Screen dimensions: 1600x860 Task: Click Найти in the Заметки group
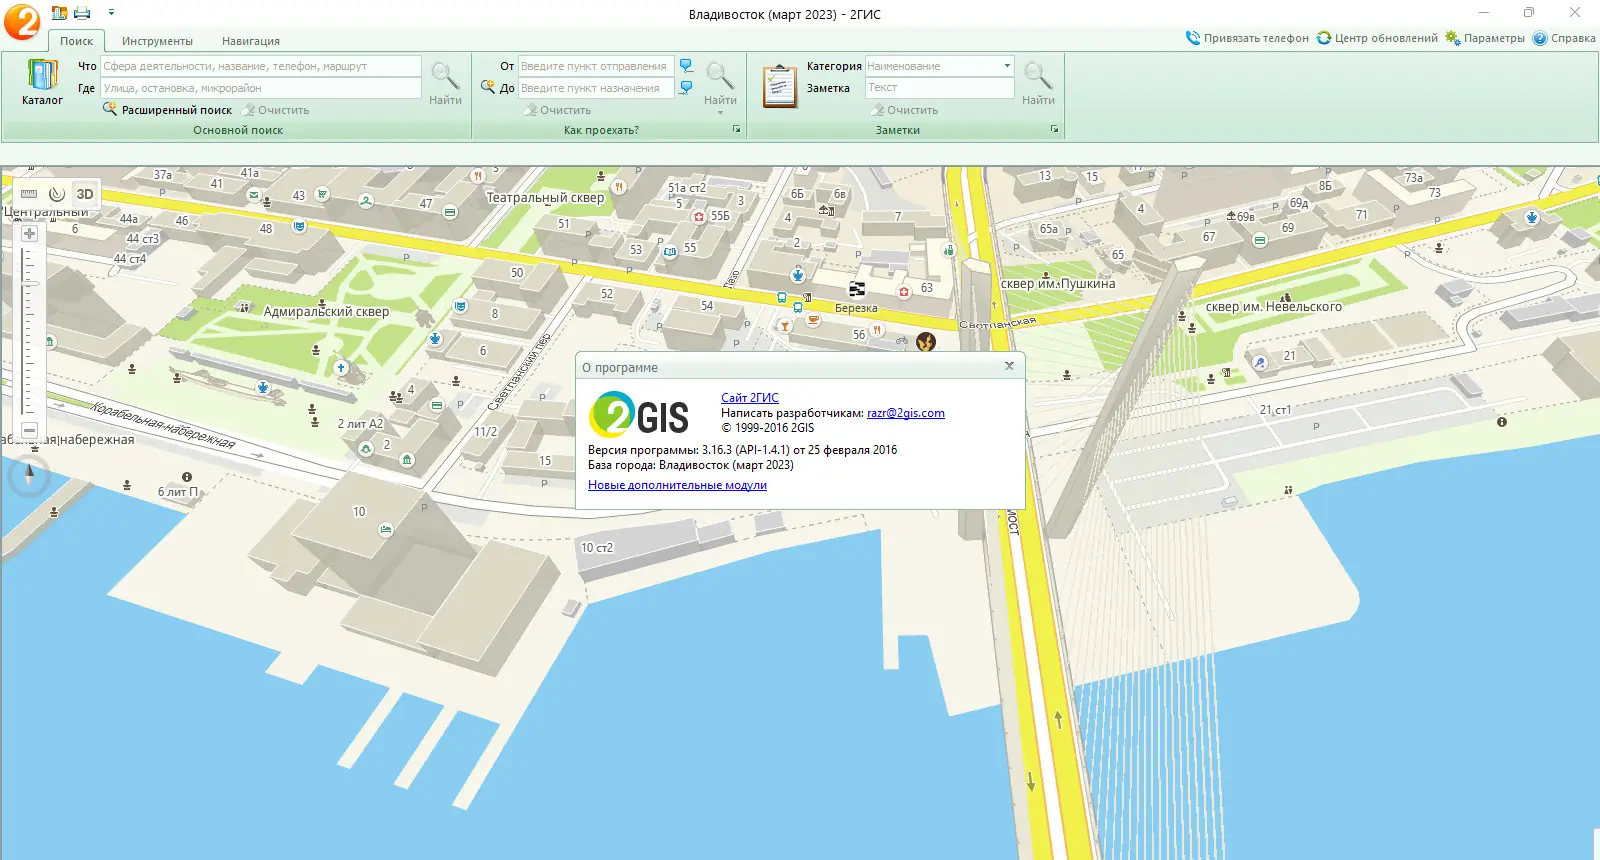[x=1038, y=83]
